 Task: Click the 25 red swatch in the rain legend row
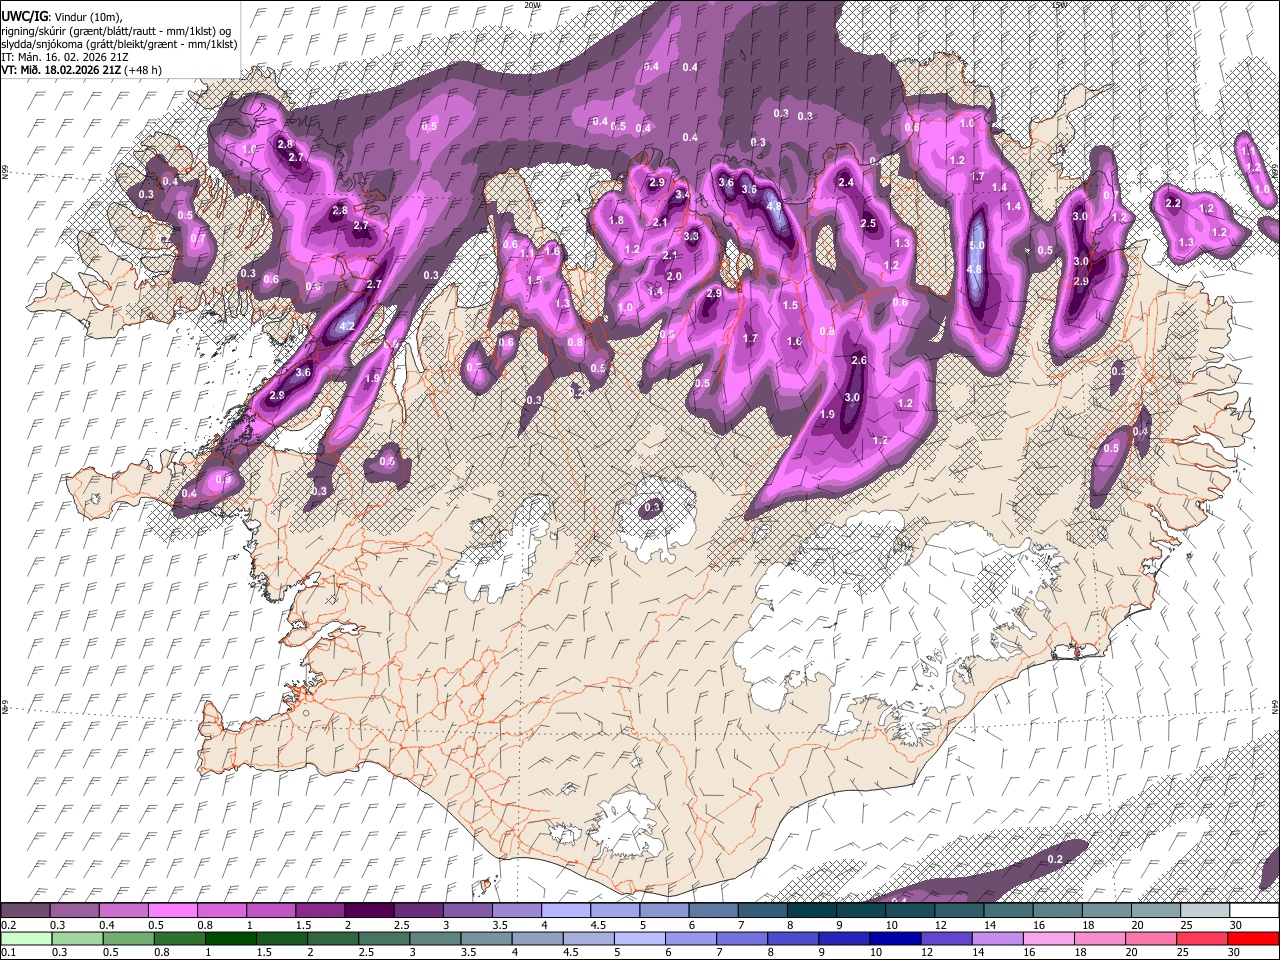[x=1203, y=938]
